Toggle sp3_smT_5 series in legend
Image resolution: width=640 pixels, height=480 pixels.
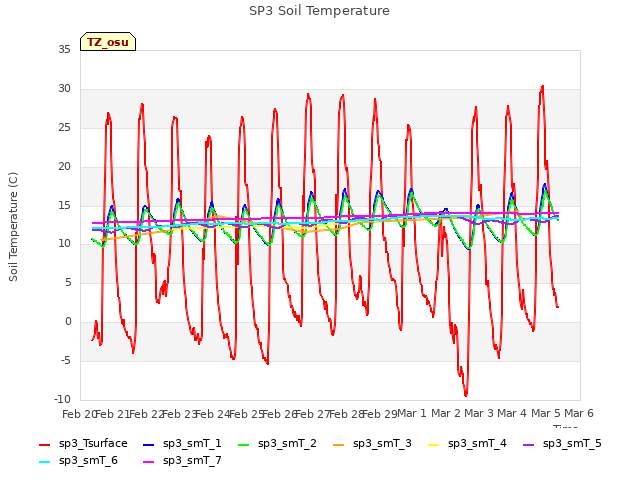coord(562,444)
